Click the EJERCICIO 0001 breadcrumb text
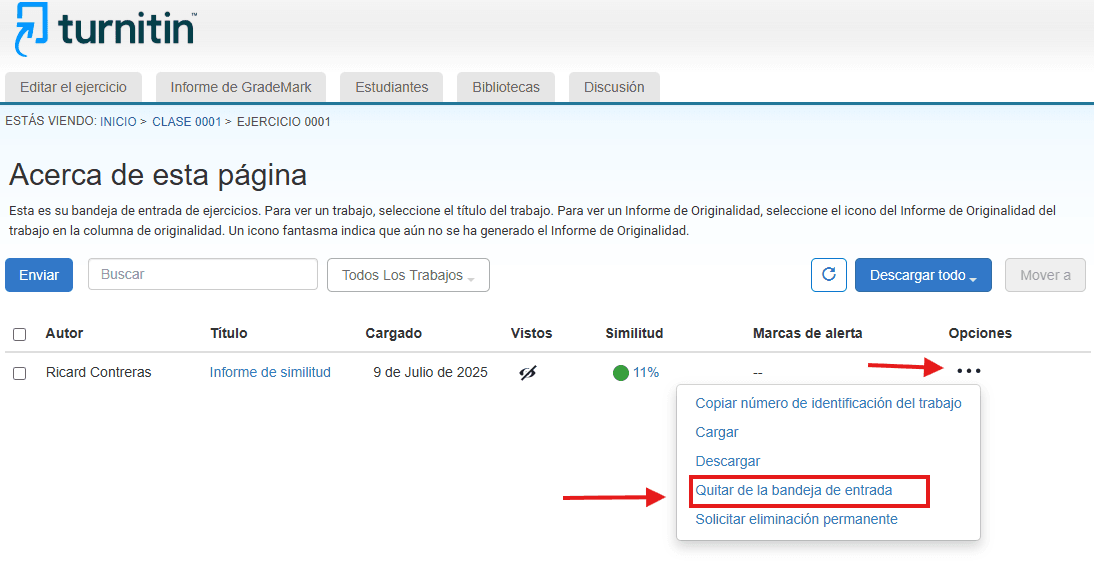This screenshot has width=1094, height=570. [x=283, y=121]
